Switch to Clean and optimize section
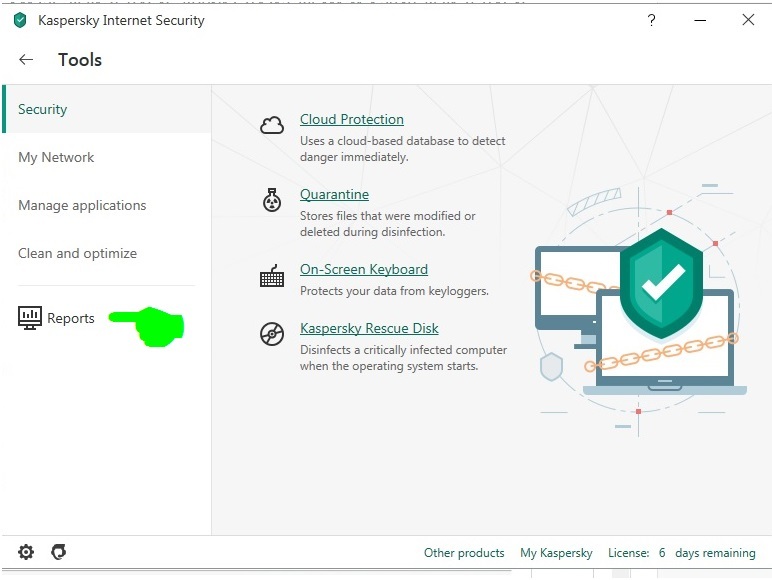Viewport: 772px width, 580px height. tap(77, 253)
